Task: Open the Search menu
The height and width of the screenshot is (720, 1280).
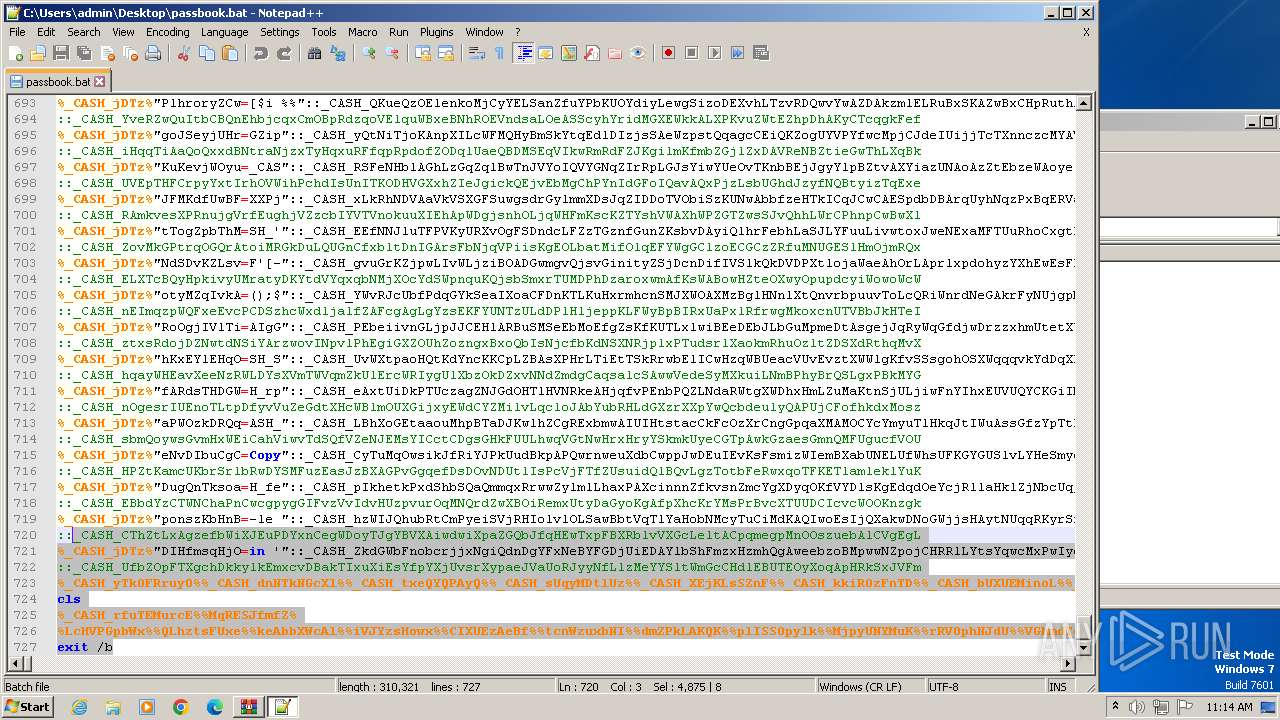Action: (84, 32)
